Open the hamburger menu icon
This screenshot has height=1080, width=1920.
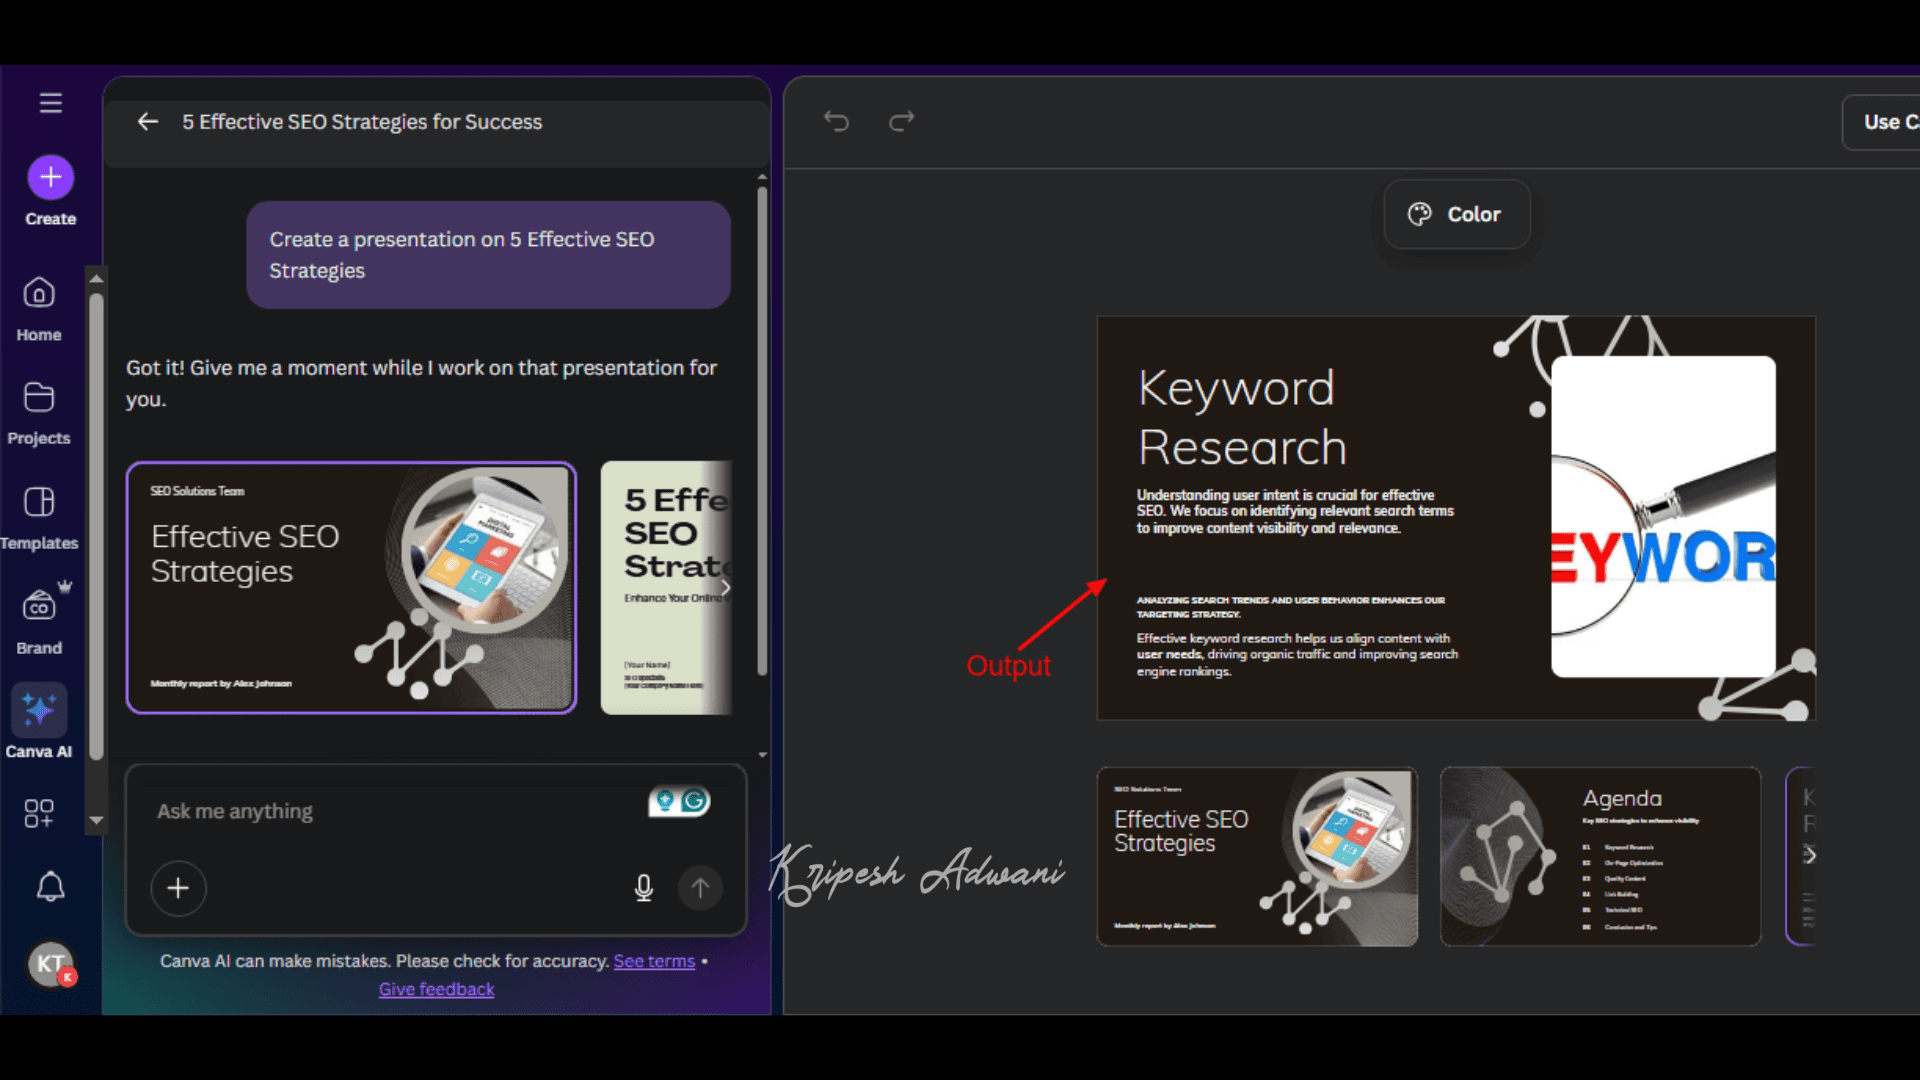(x=50, y=102)
